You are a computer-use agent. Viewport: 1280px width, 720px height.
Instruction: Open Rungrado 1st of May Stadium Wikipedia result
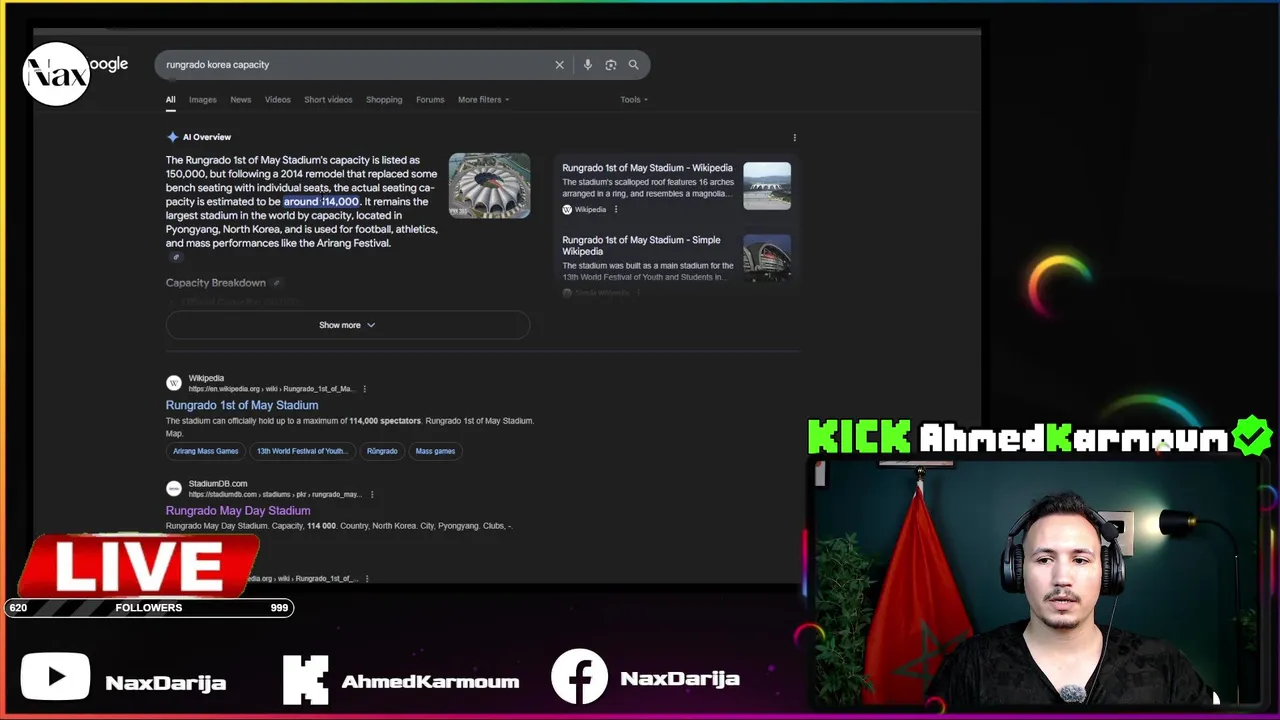click(x=242, y=405)
